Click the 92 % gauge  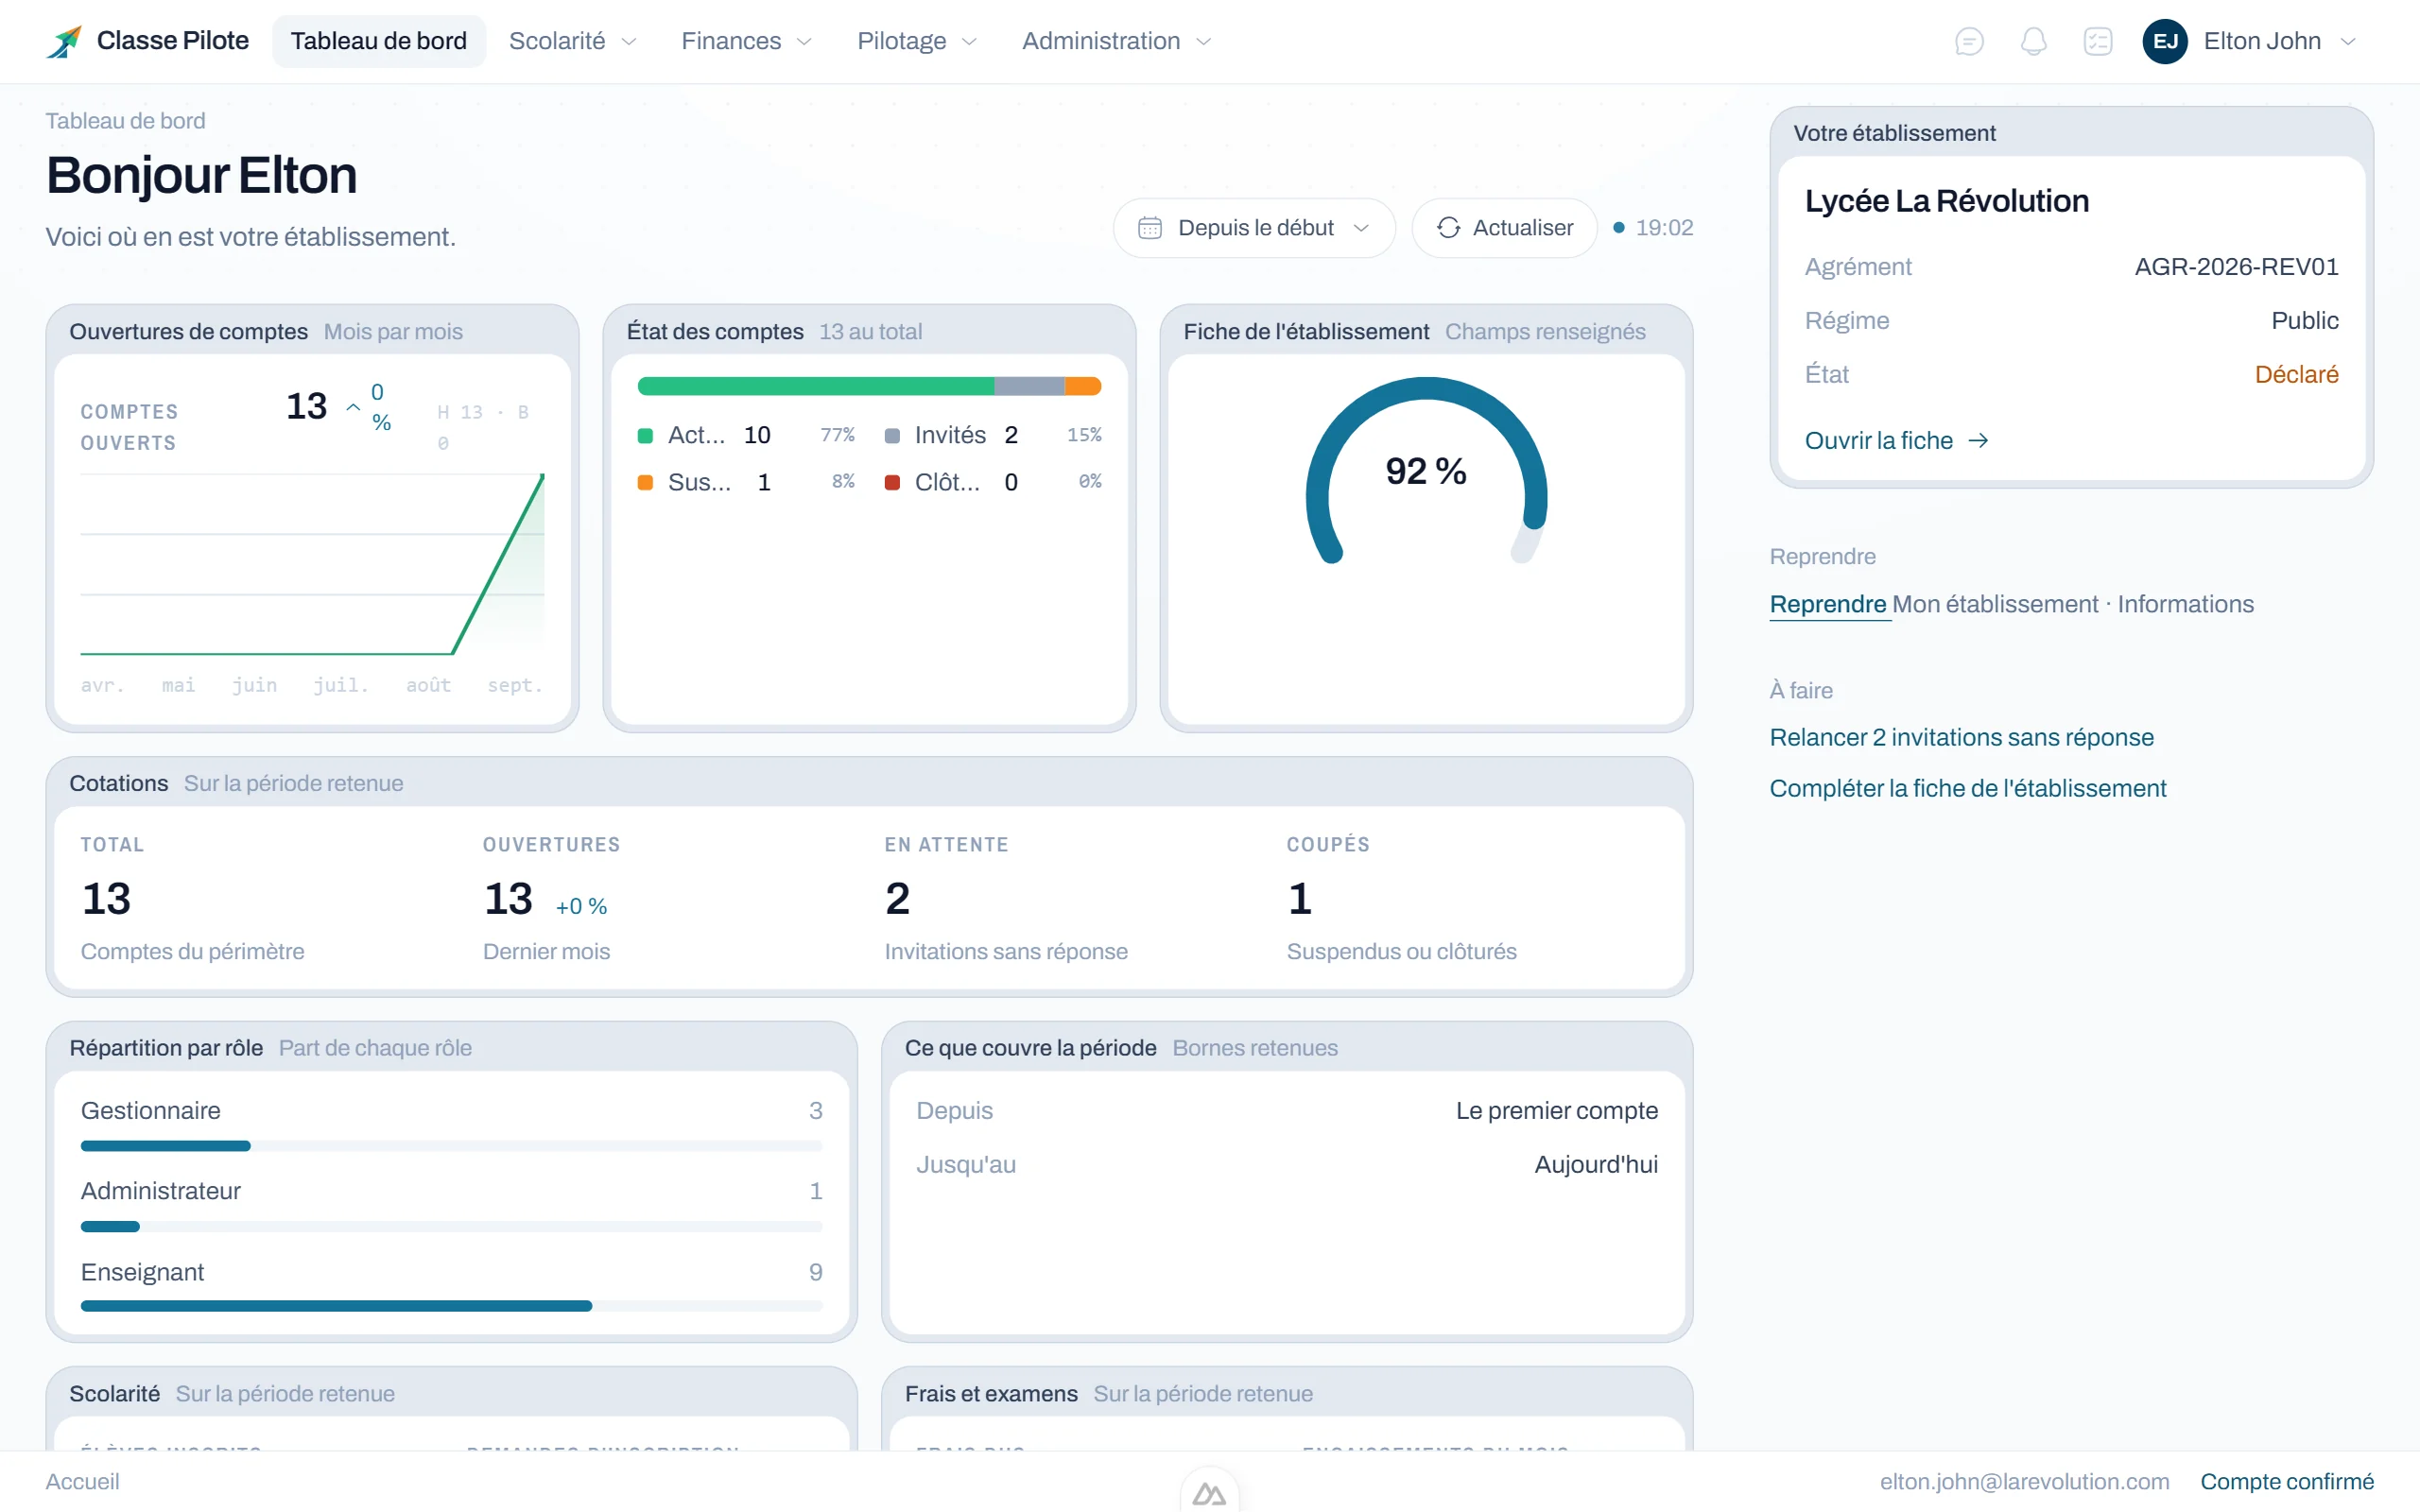(x=1426, y=471)
